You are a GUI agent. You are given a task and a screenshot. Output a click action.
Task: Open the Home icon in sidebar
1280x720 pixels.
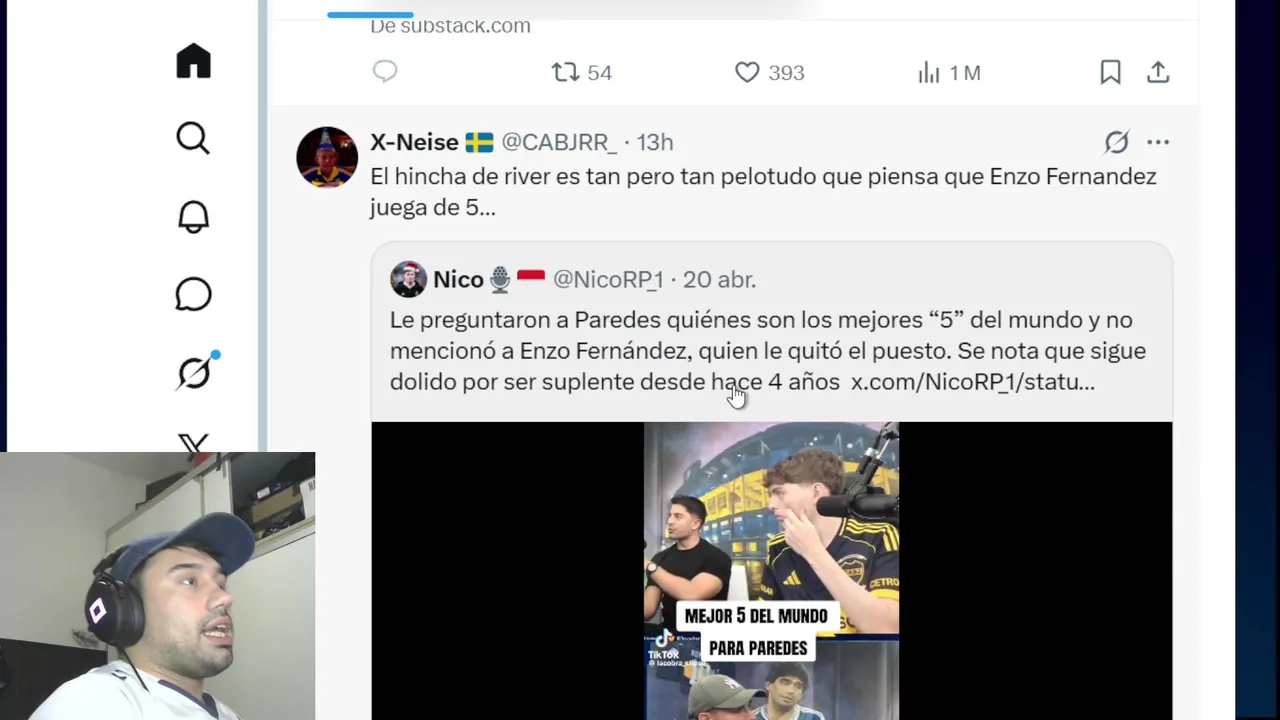[193, 61]
